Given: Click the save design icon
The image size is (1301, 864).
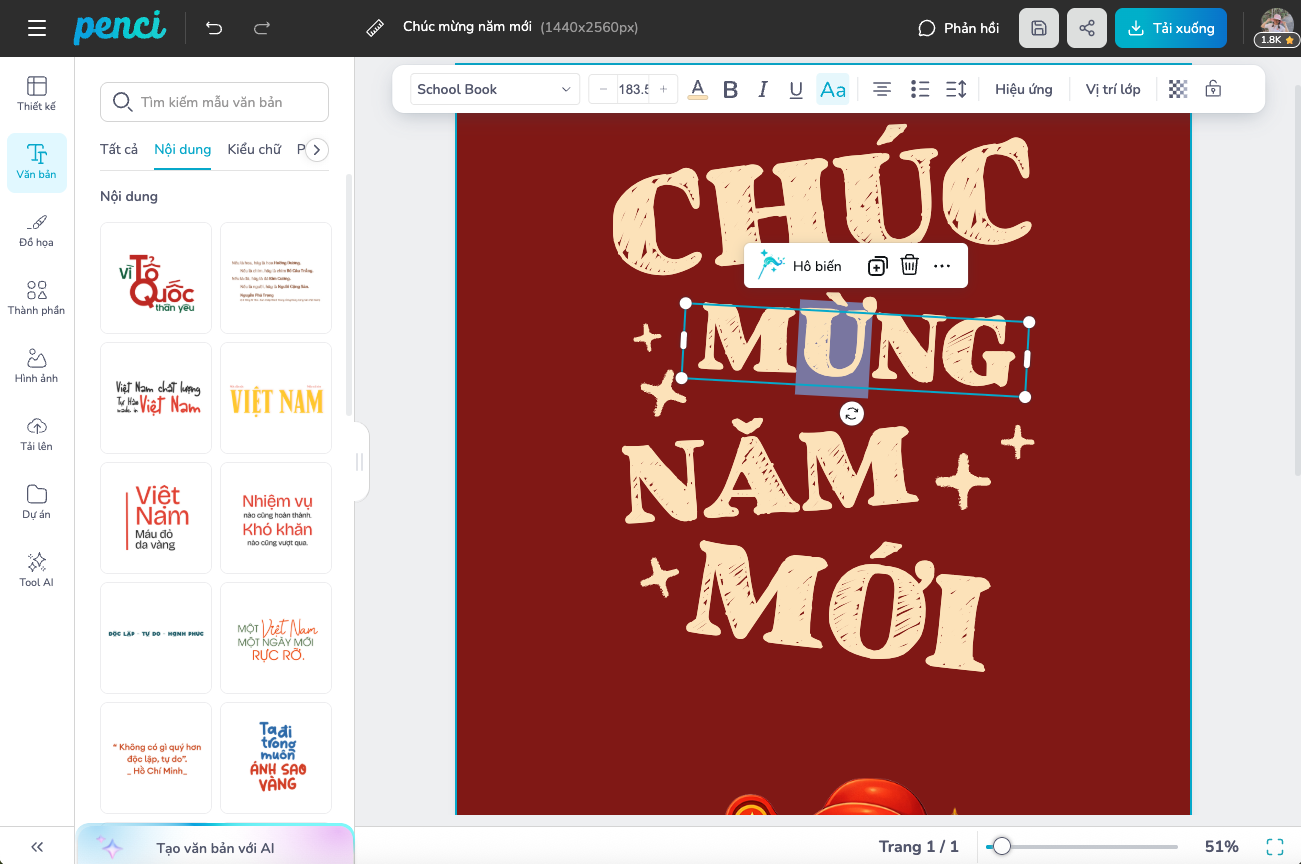Looking at the screenshot, I should click(1039, 28).
